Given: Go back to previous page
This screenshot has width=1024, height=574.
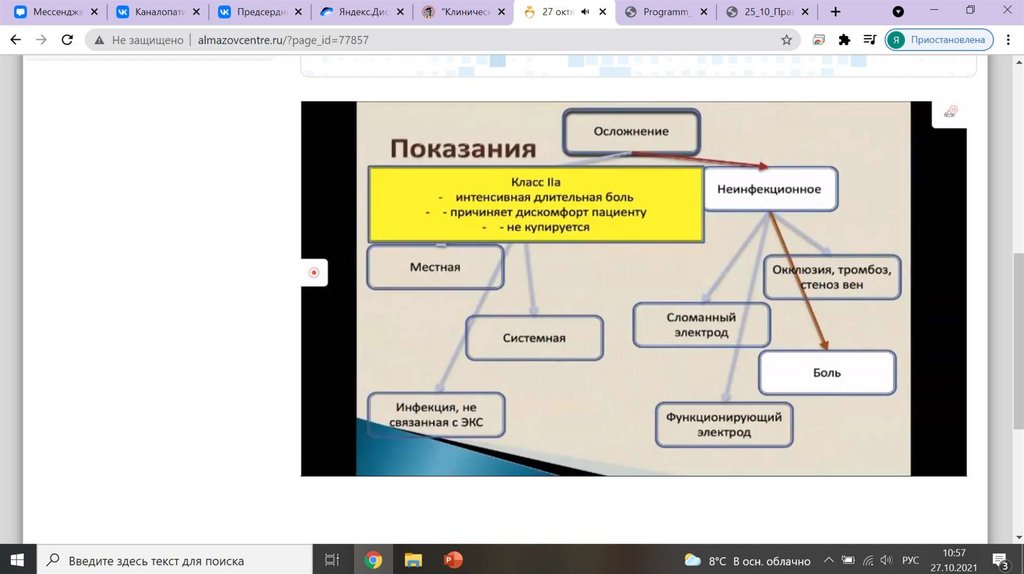Looking at the screenshot, I should [x=16, y=40].
